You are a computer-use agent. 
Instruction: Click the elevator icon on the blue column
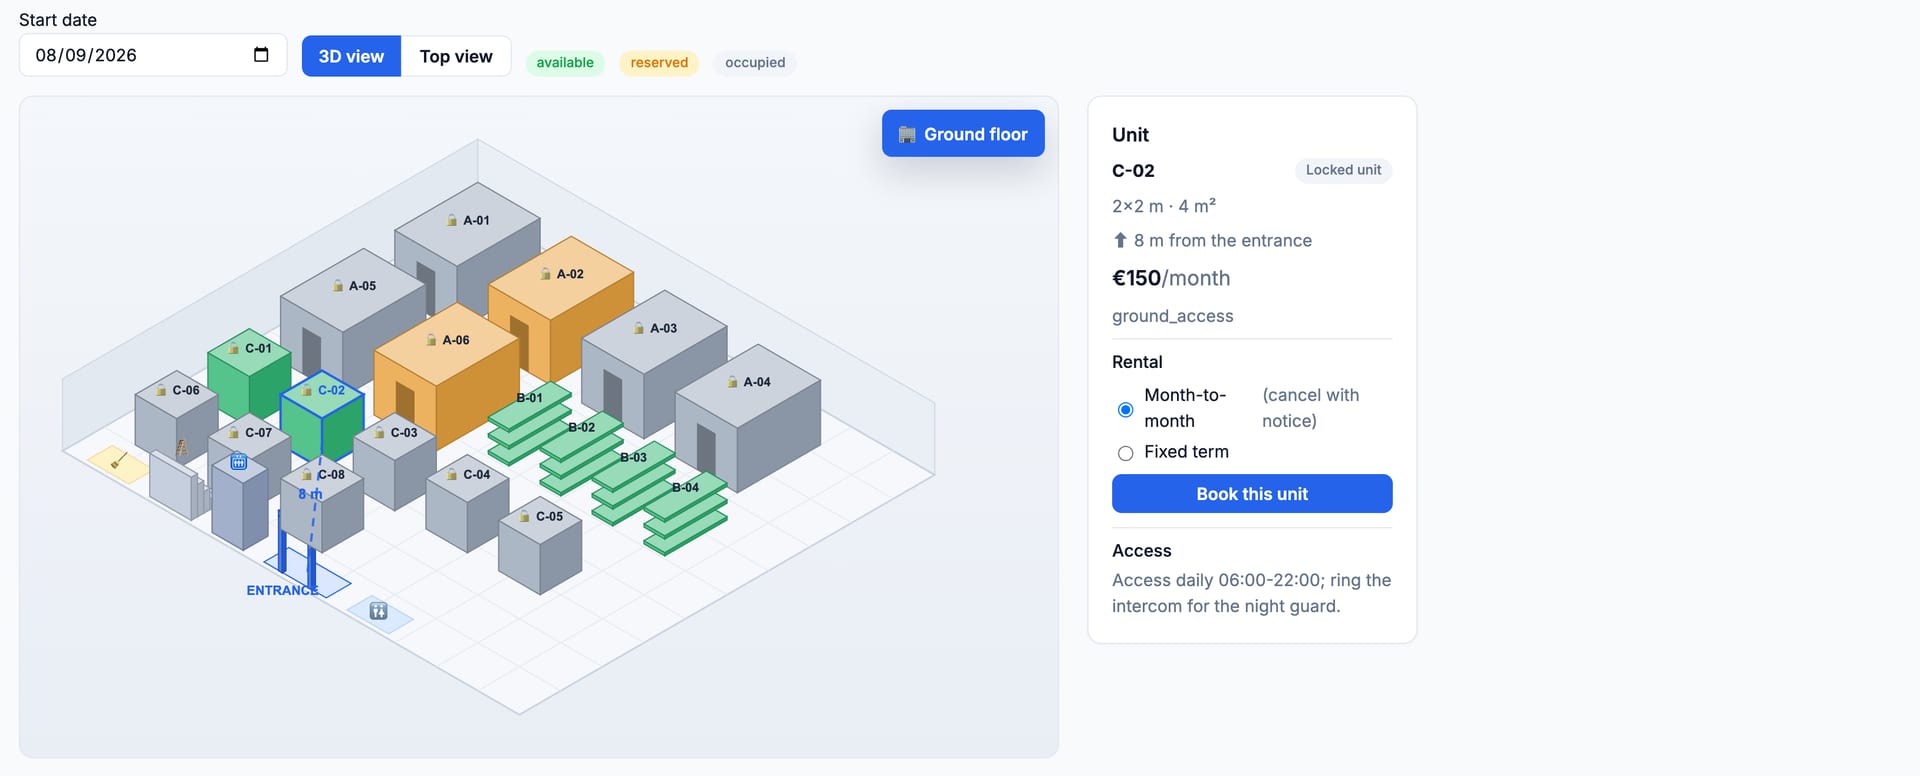(239, 461)
